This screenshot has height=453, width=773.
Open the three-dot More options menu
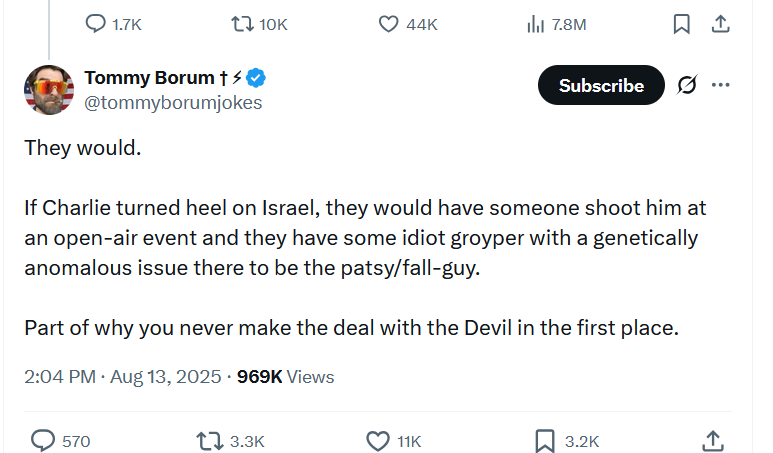pos(720,85)
